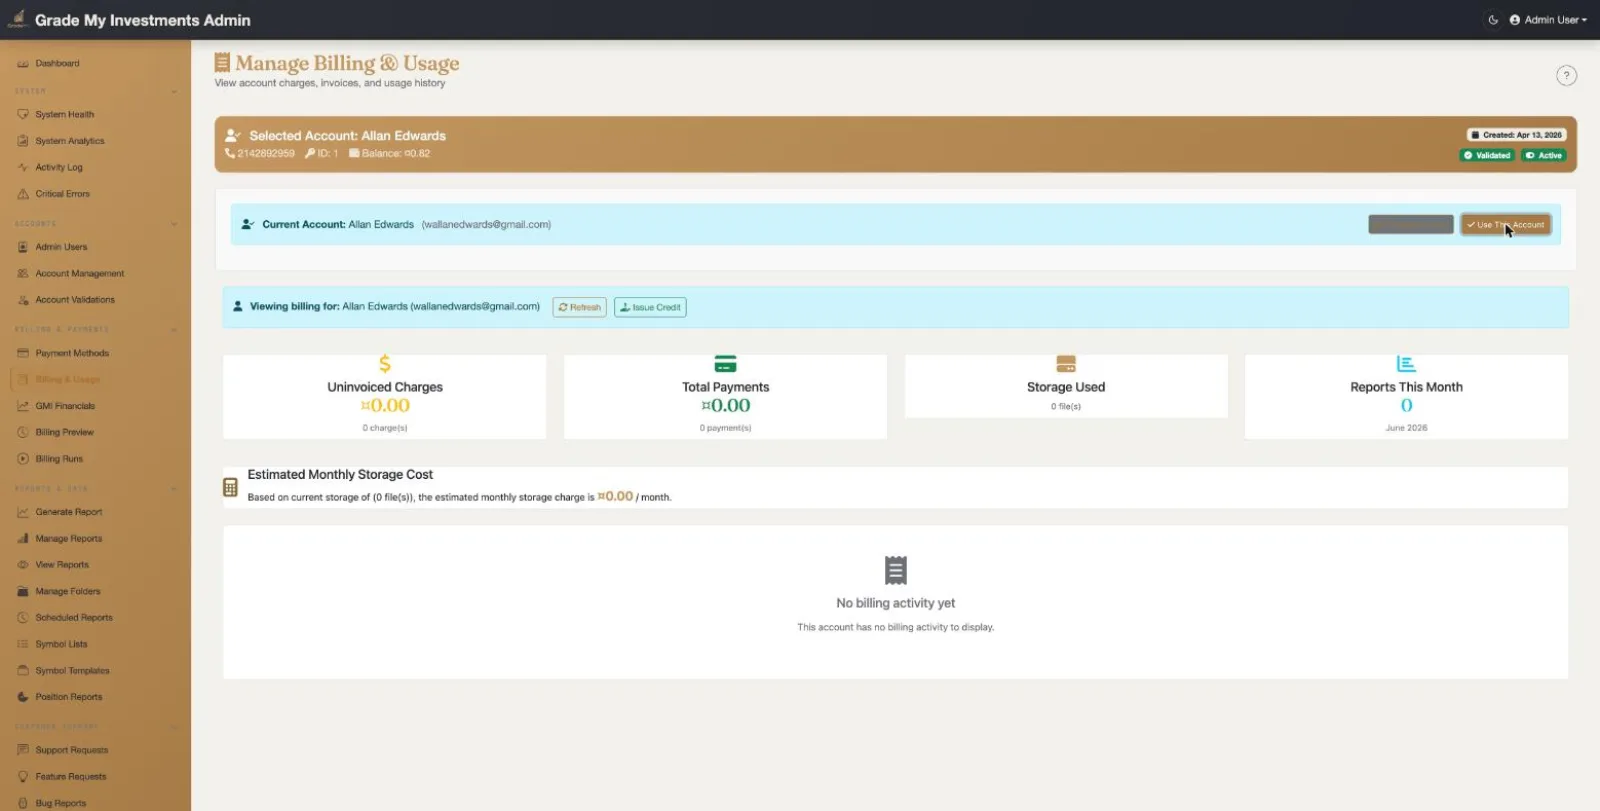Click the Uninvoiced Charges card
This screenshot has height=811, width=1600.
(385, 397)
